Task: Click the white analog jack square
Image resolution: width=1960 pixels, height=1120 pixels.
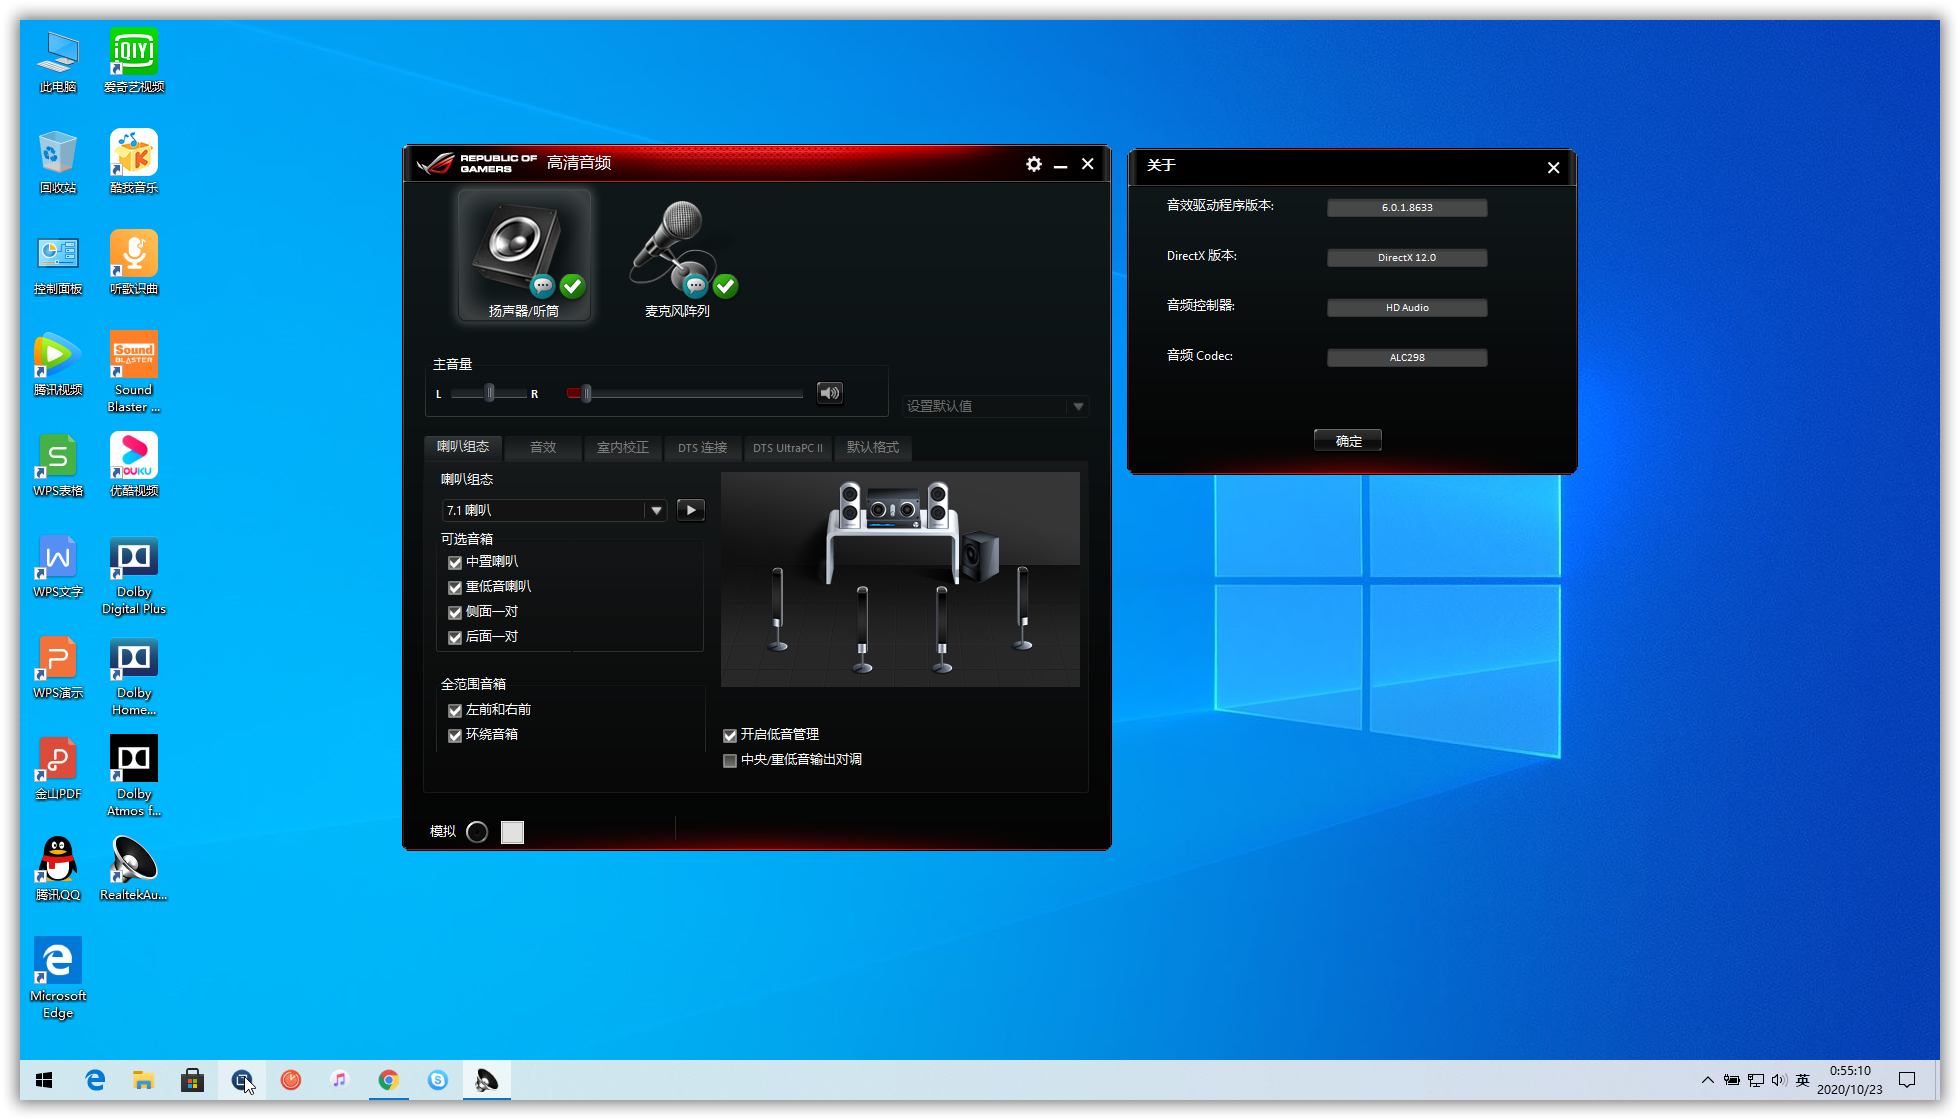Action: (x=512, y=832)
